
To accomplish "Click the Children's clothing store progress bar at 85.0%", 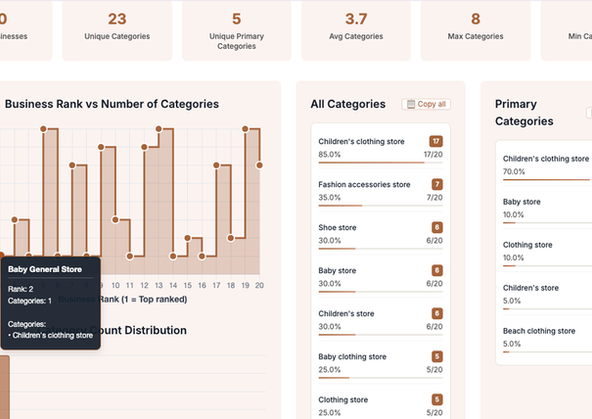I will pyautogui.click(x=381, y=163).
